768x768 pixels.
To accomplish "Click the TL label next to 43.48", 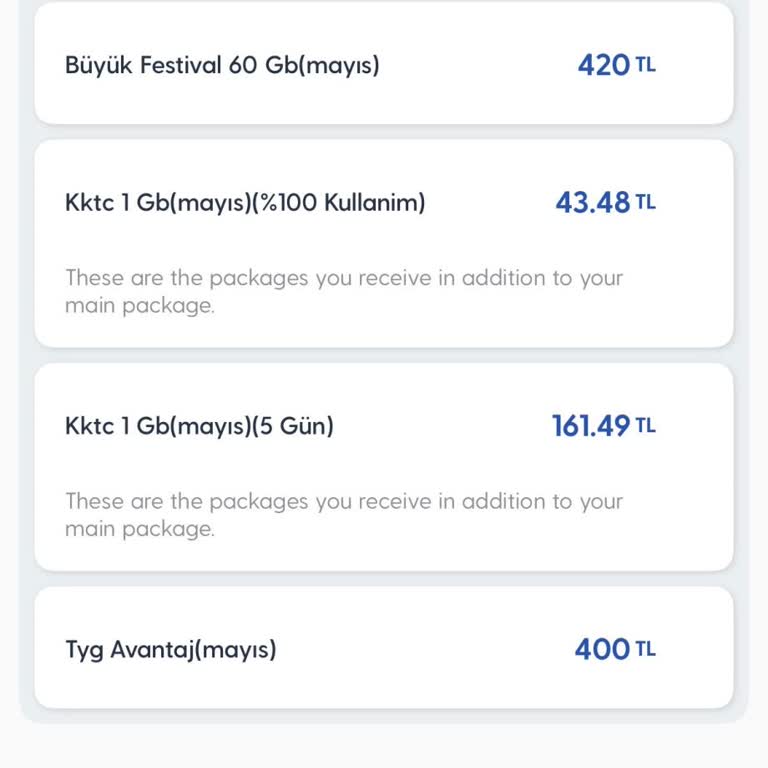I will pyautogui.click(x=646, y=202).
